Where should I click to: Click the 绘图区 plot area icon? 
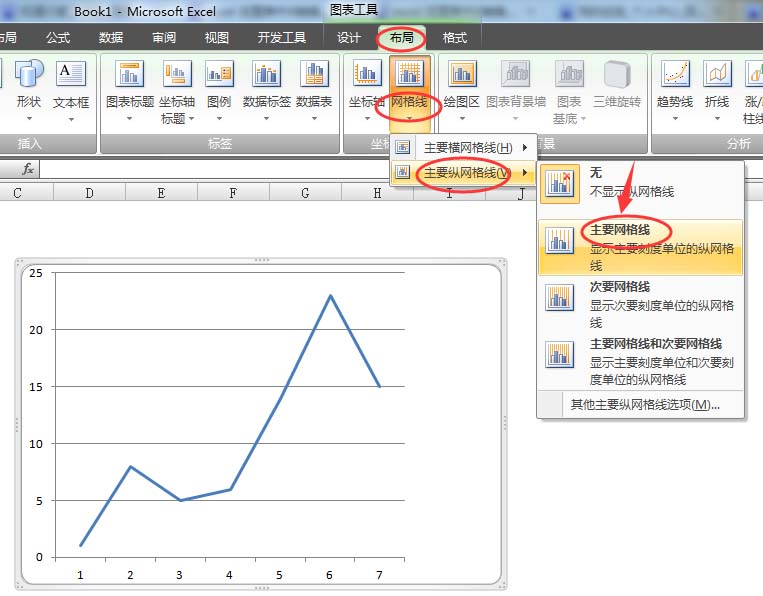462,73
